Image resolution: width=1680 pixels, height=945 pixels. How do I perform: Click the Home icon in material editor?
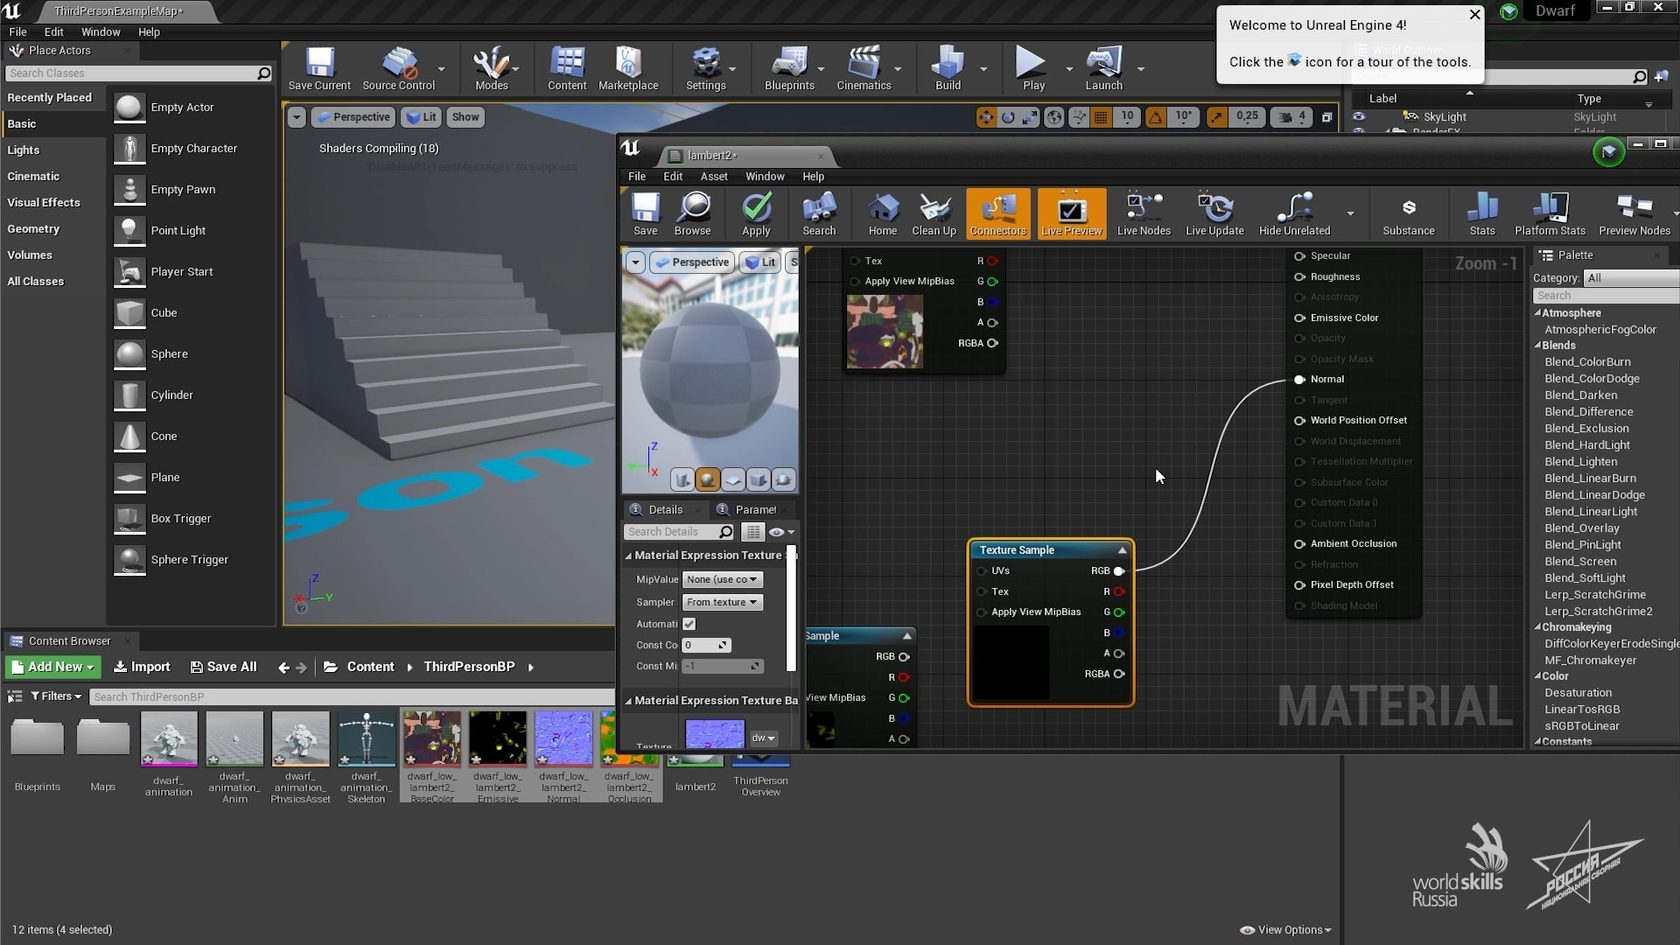click(x=882, y=214)
